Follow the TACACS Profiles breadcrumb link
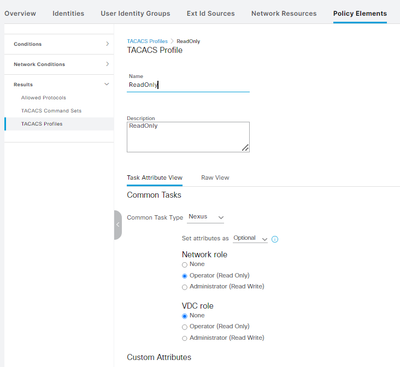The width and height of the screenshot is (400, 367). 147,41
